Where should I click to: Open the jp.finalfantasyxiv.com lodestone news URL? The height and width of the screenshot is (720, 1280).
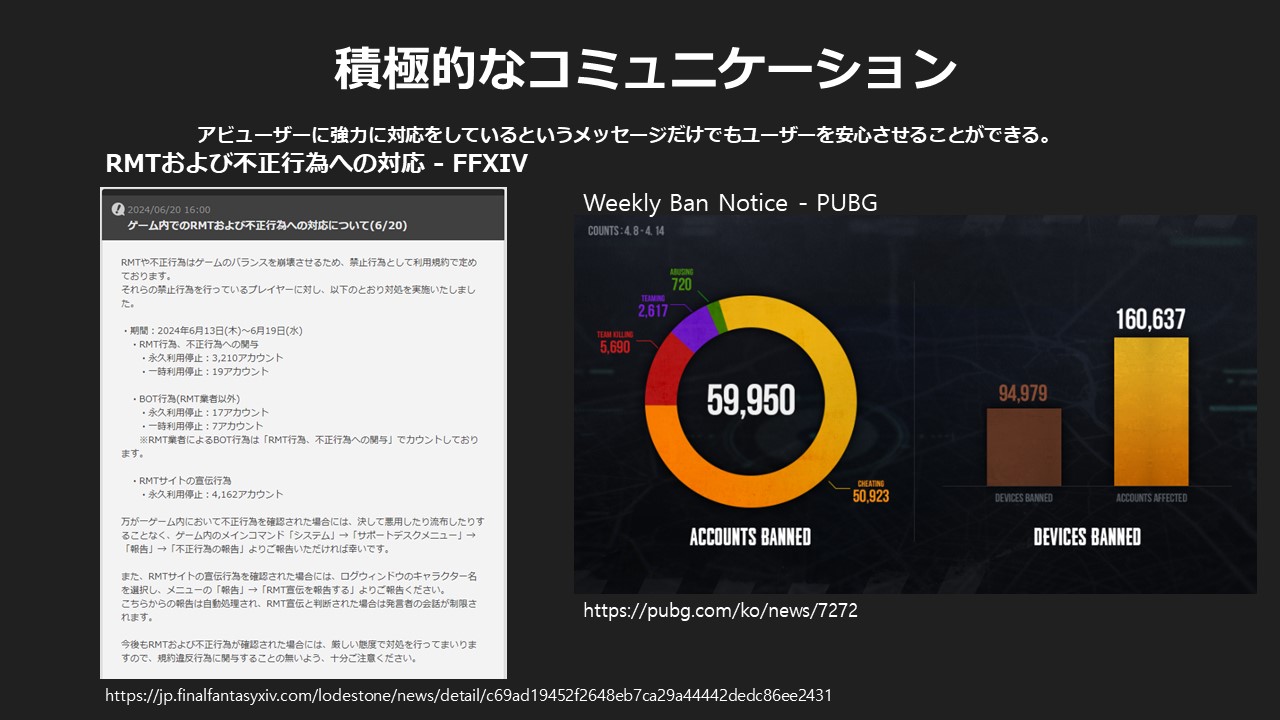(x=468, y=694)
